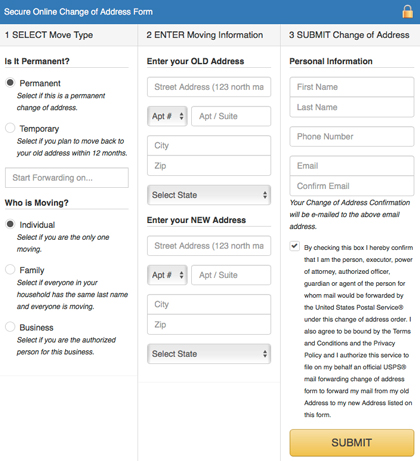
Task: Switch to SUBMIT Change of Address step
Action: click(350, 35)
